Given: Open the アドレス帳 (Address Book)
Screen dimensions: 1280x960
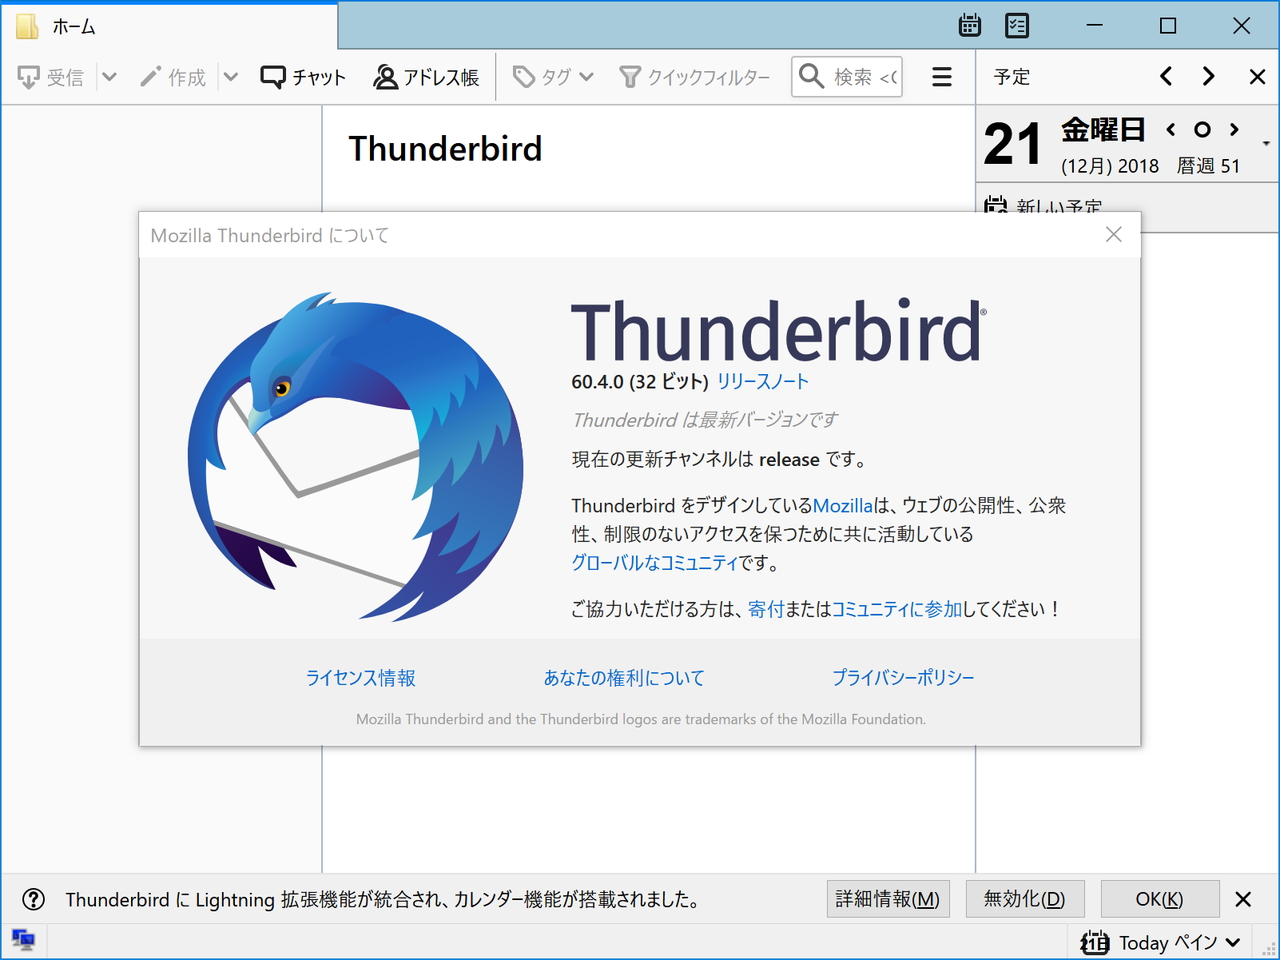Looking at the screenshot, I should point(427,76).
